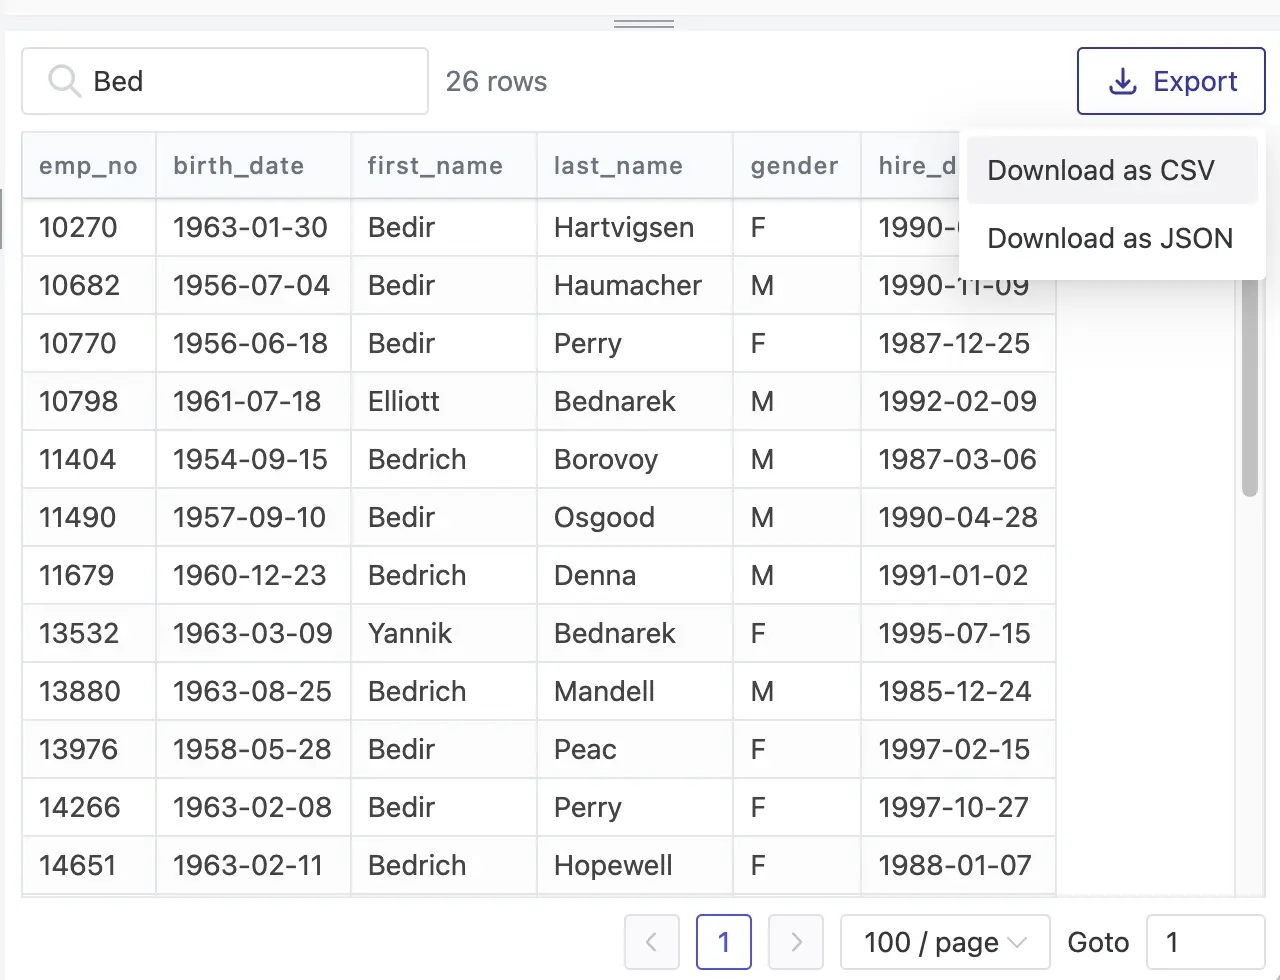This screenshot has height=980, width=1280.
Task: Click the first_name column header
Action: (x=444, y=166)
